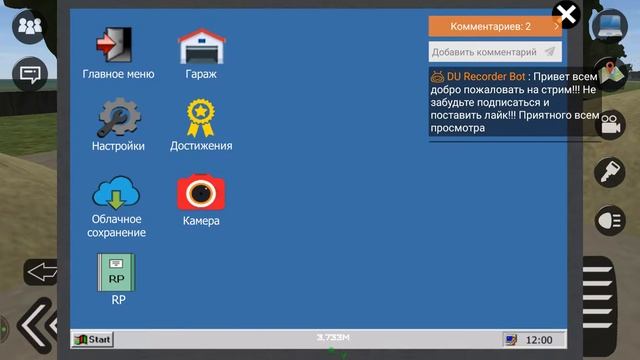Image resolution: width=640 pixels, height=360 pixels.
Task: Click the DU Recorder Bot avatar icon
Action: point(437,77)
